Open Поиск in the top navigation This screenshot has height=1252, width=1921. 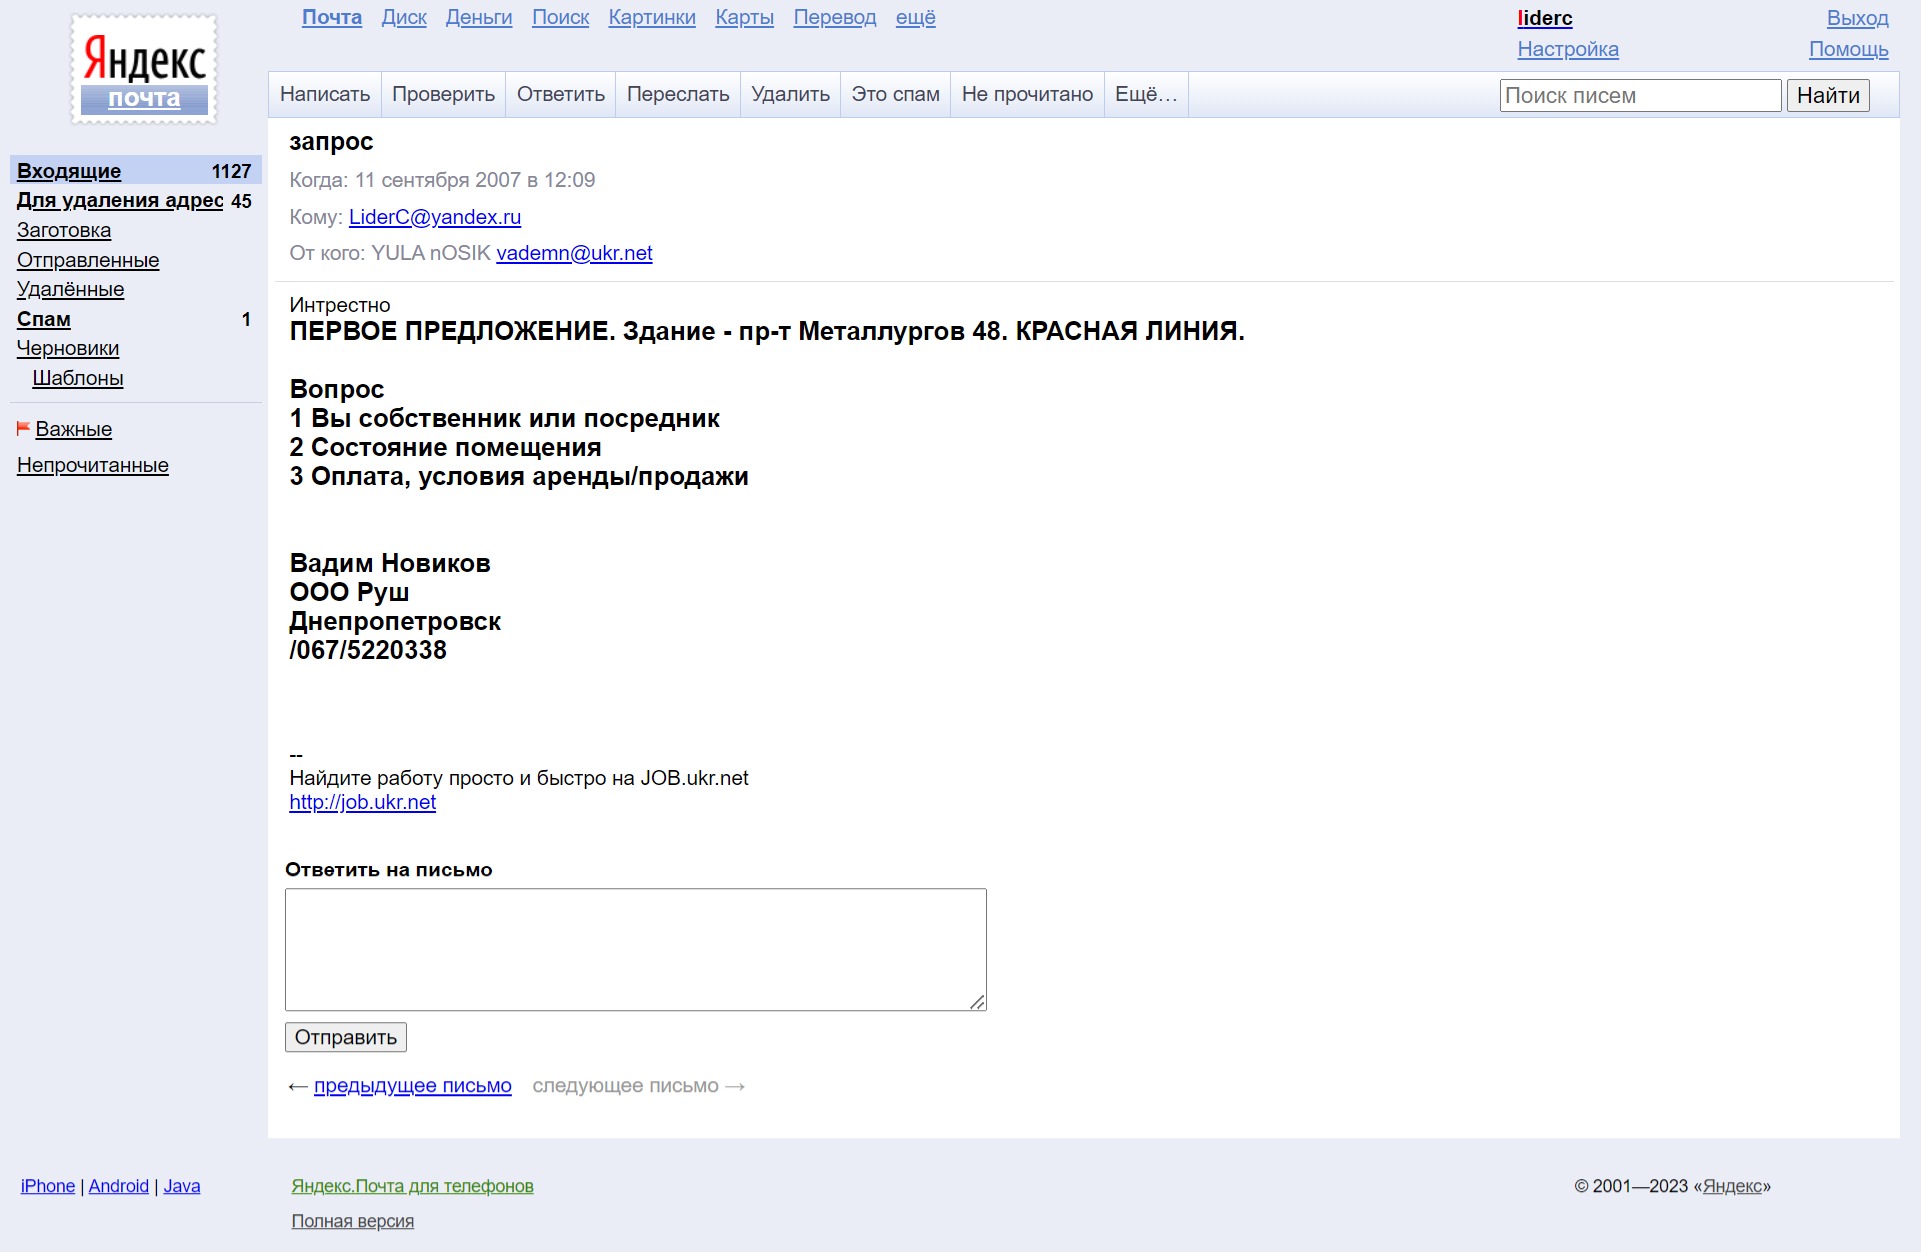click(560, 17)
